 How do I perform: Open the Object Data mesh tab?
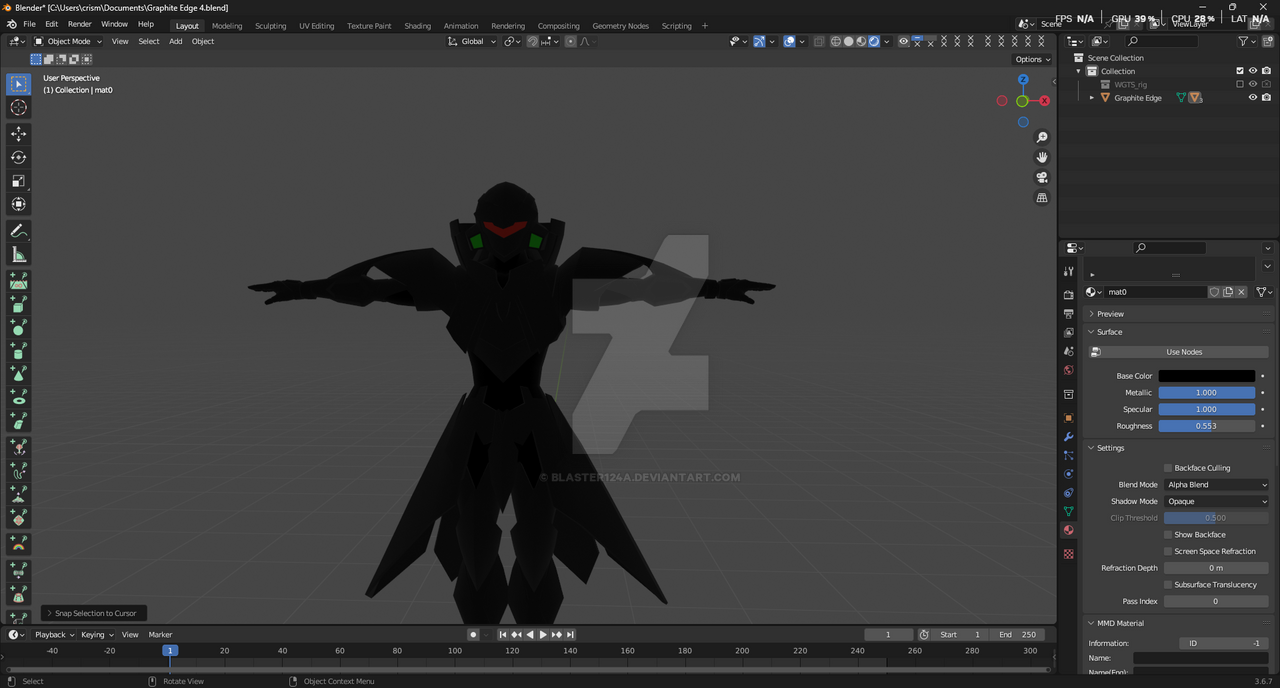click(1069, 511)
